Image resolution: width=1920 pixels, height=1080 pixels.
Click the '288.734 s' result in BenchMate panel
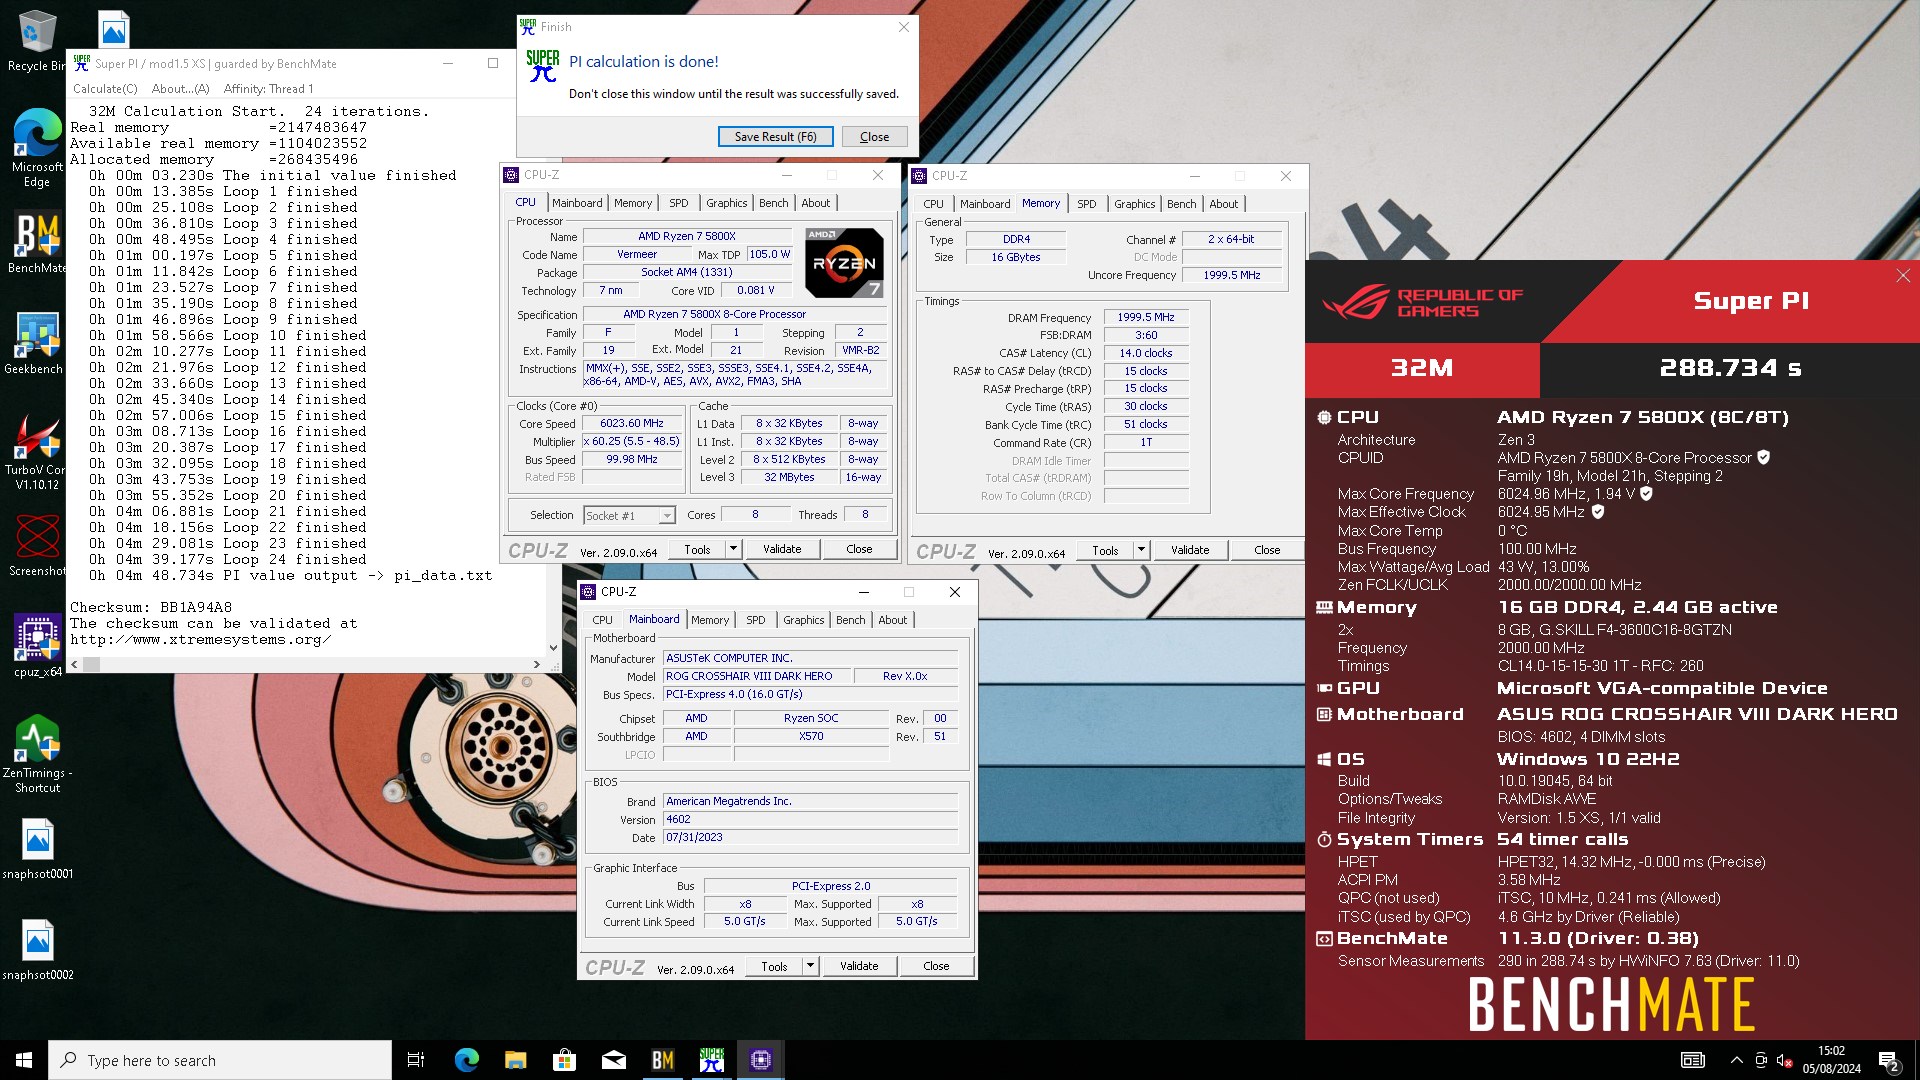[x=1730, y=368]
